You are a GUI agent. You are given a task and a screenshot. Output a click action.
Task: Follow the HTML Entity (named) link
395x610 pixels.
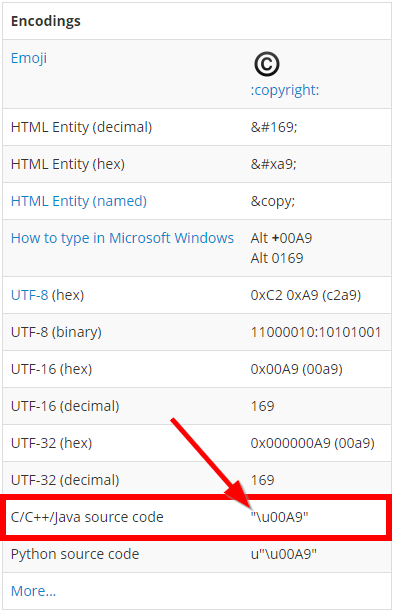pos(79,201)
